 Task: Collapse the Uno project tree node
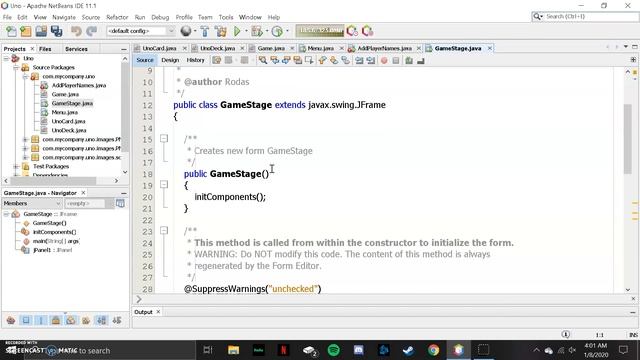pyautogui.click(x=6, y=58)
